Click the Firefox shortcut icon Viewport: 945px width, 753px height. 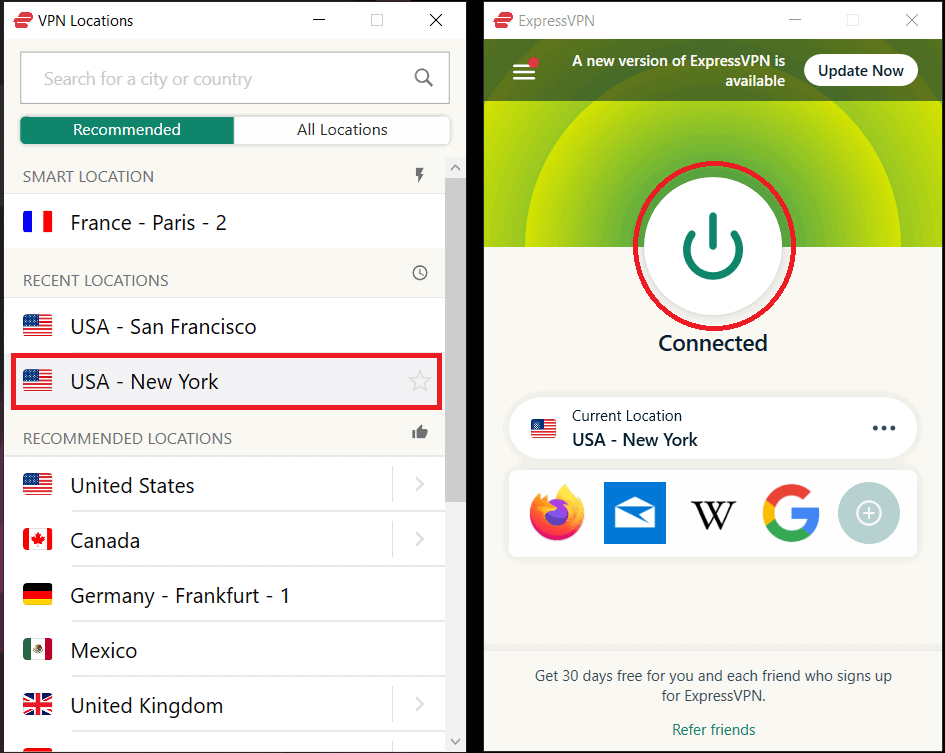tap(557, 513)
